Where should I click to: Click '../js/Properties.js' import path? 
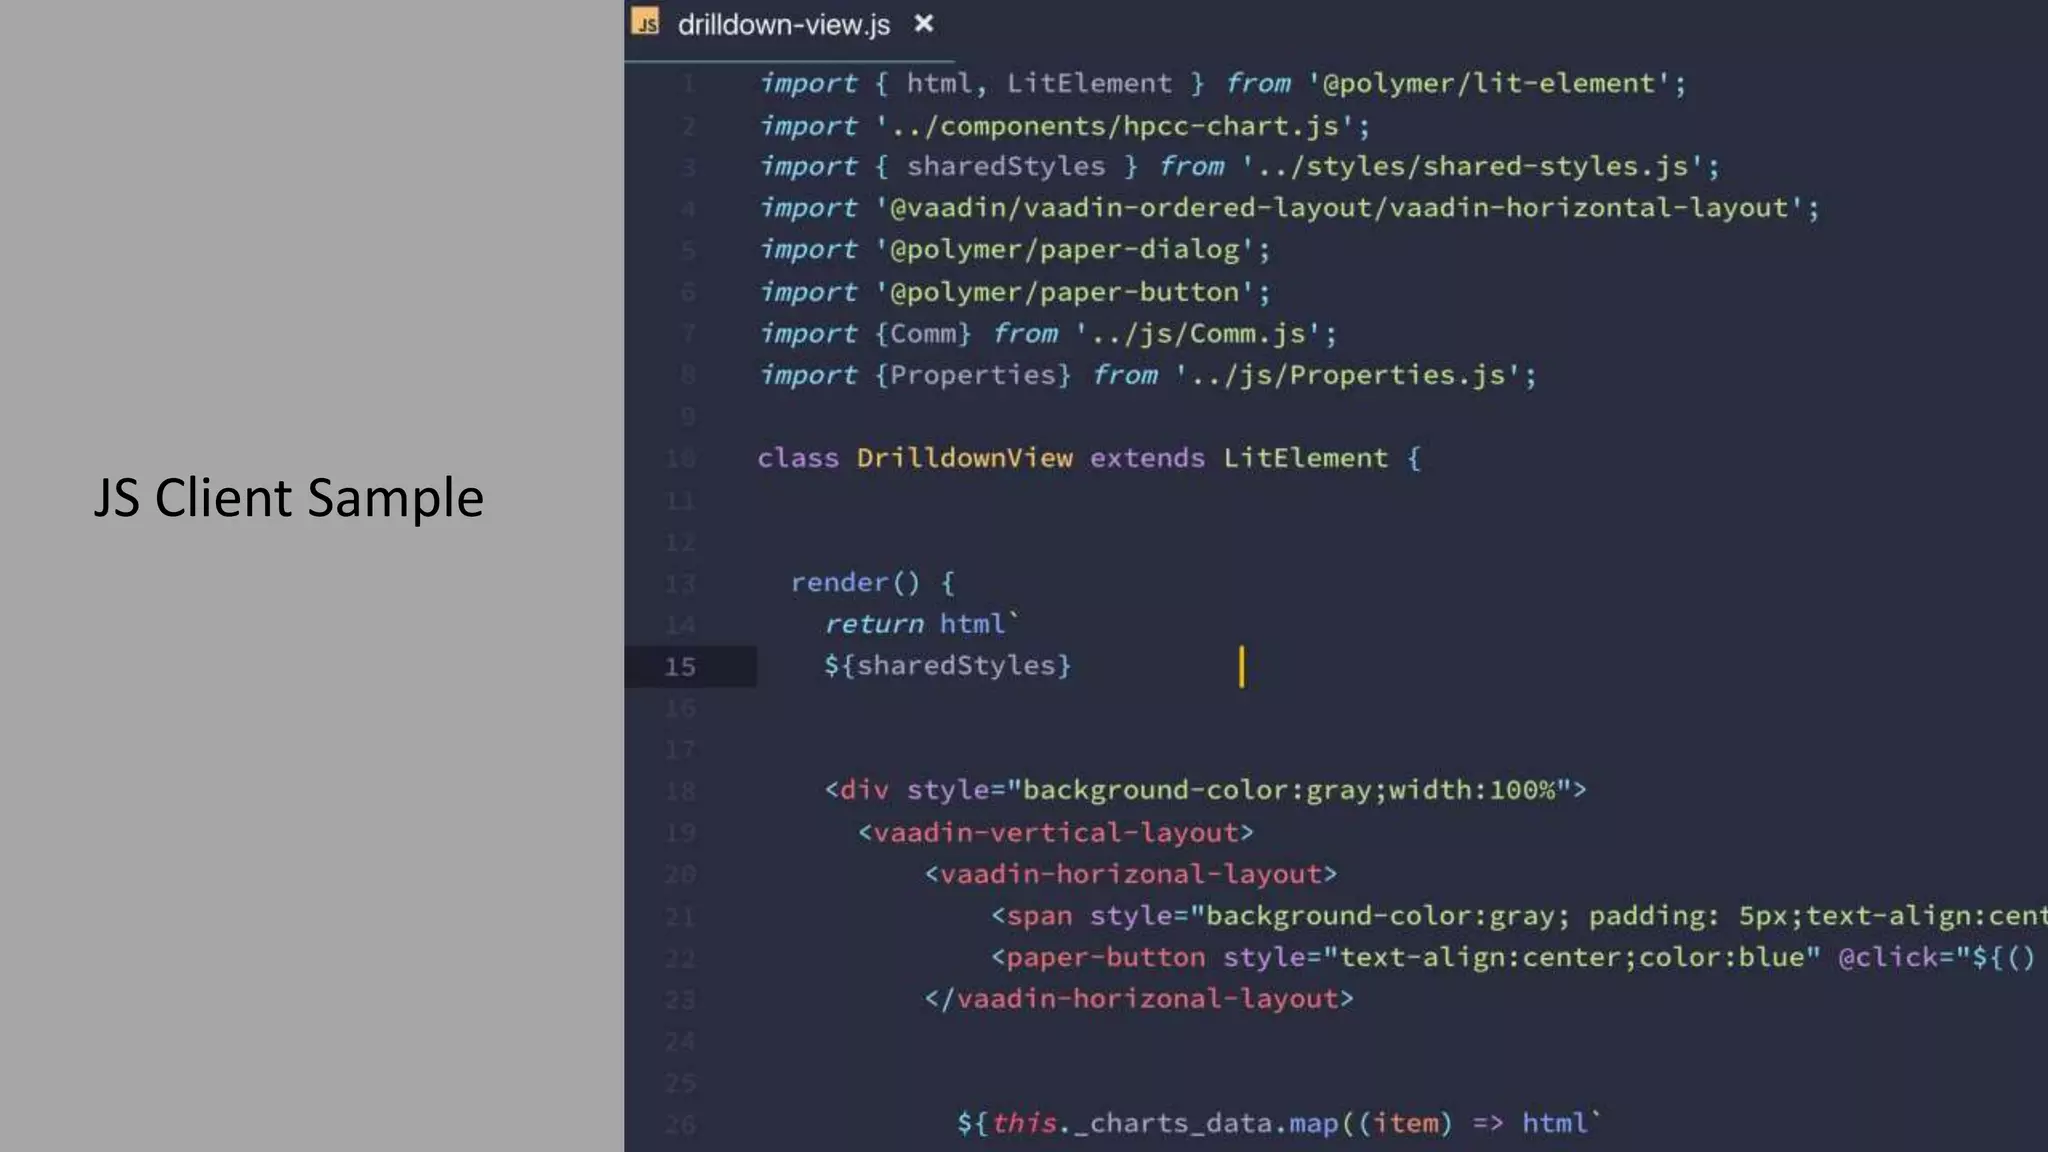click(1347, 376)
